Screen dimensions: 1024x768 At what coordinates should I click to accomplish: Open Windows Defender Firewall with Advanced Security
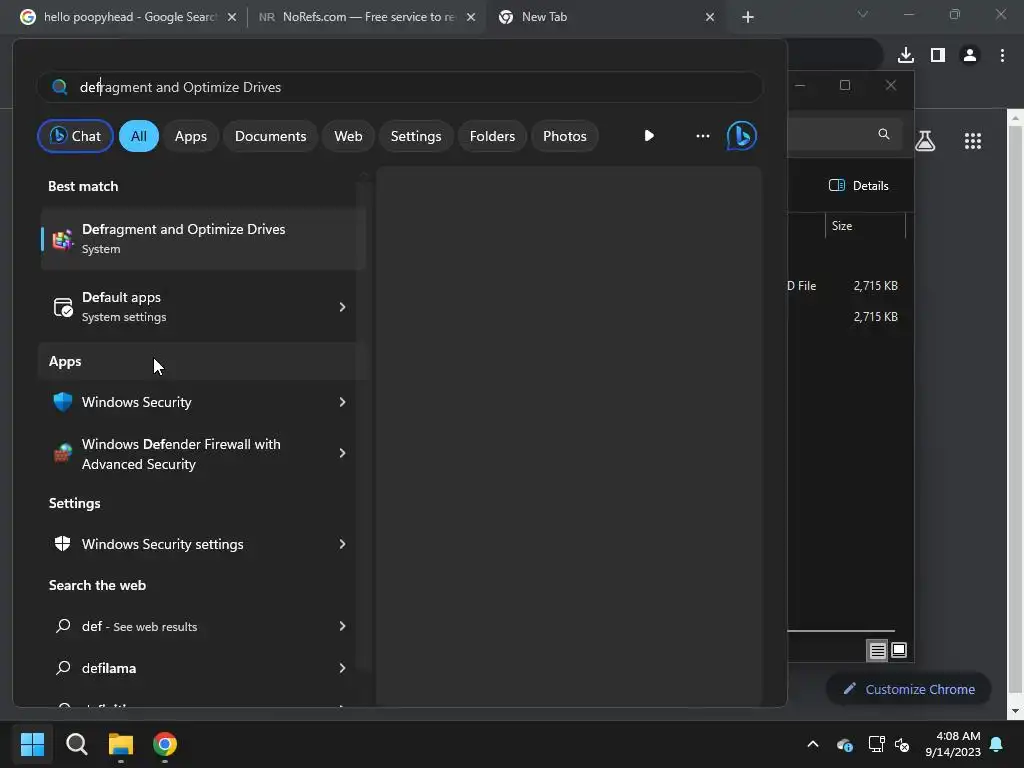(198, 454)
